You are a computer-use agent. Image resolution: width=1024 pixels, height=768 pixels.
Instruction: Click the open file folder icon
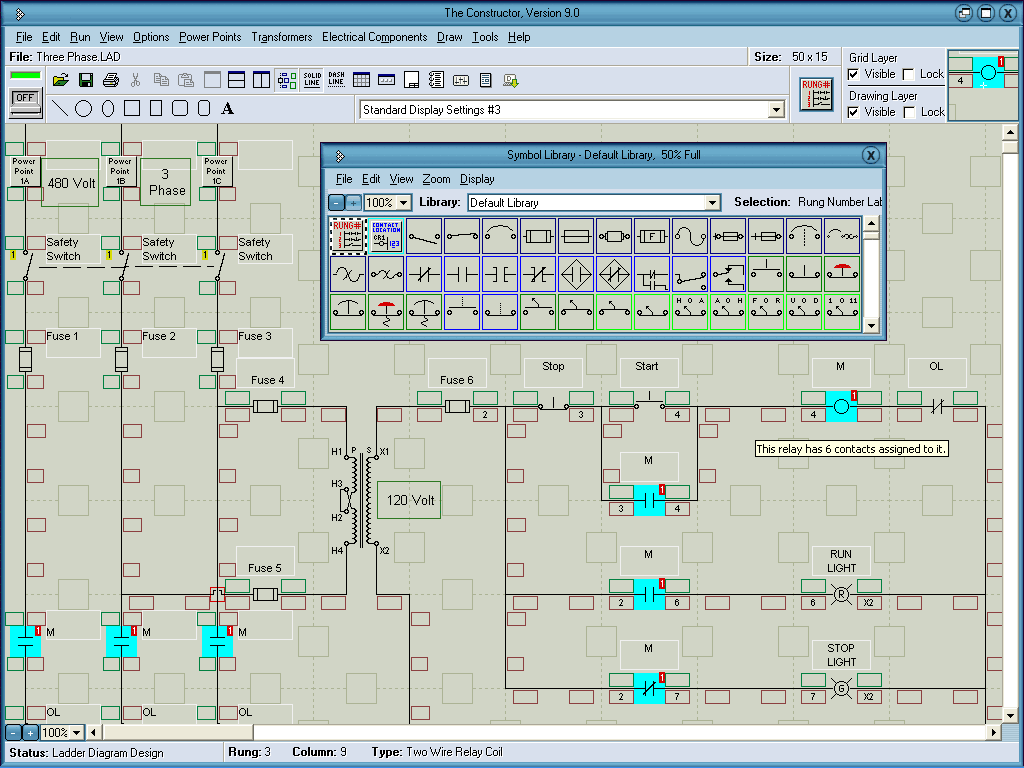click(61, 80)
